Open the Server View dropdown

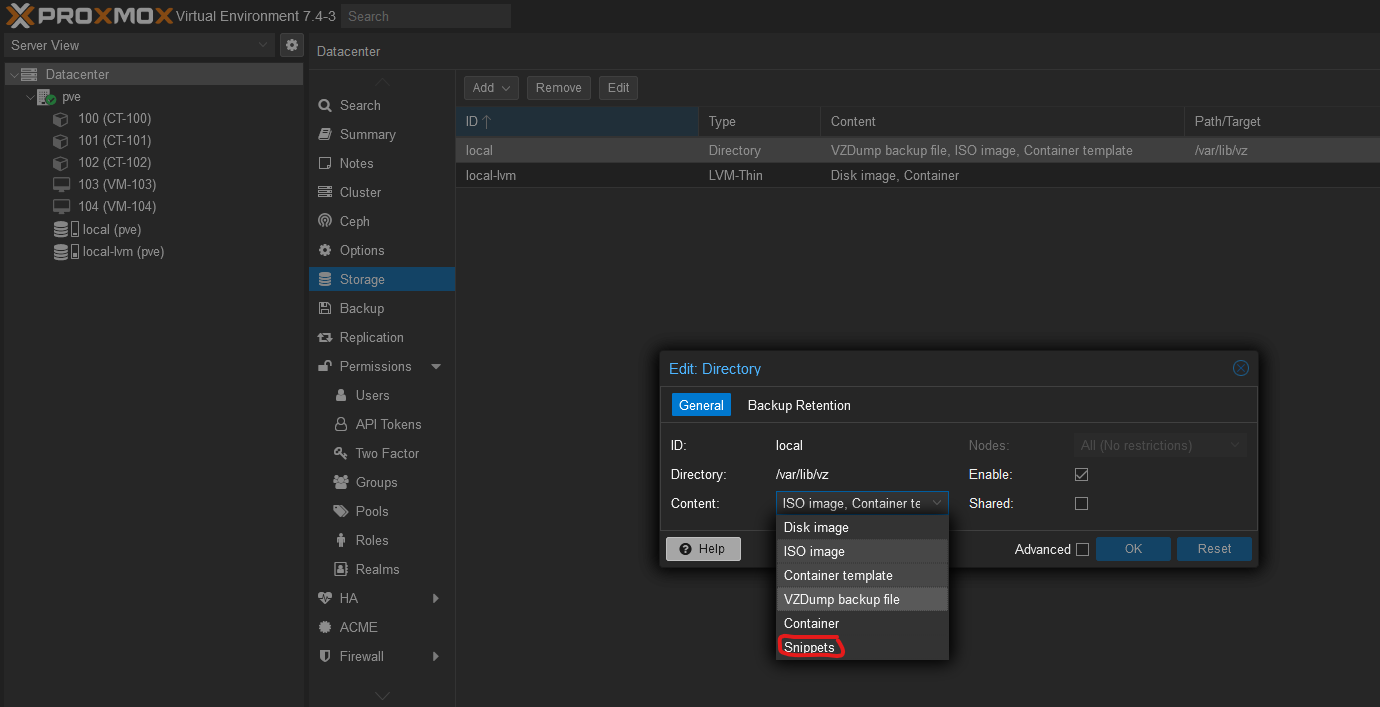point(263,45)
